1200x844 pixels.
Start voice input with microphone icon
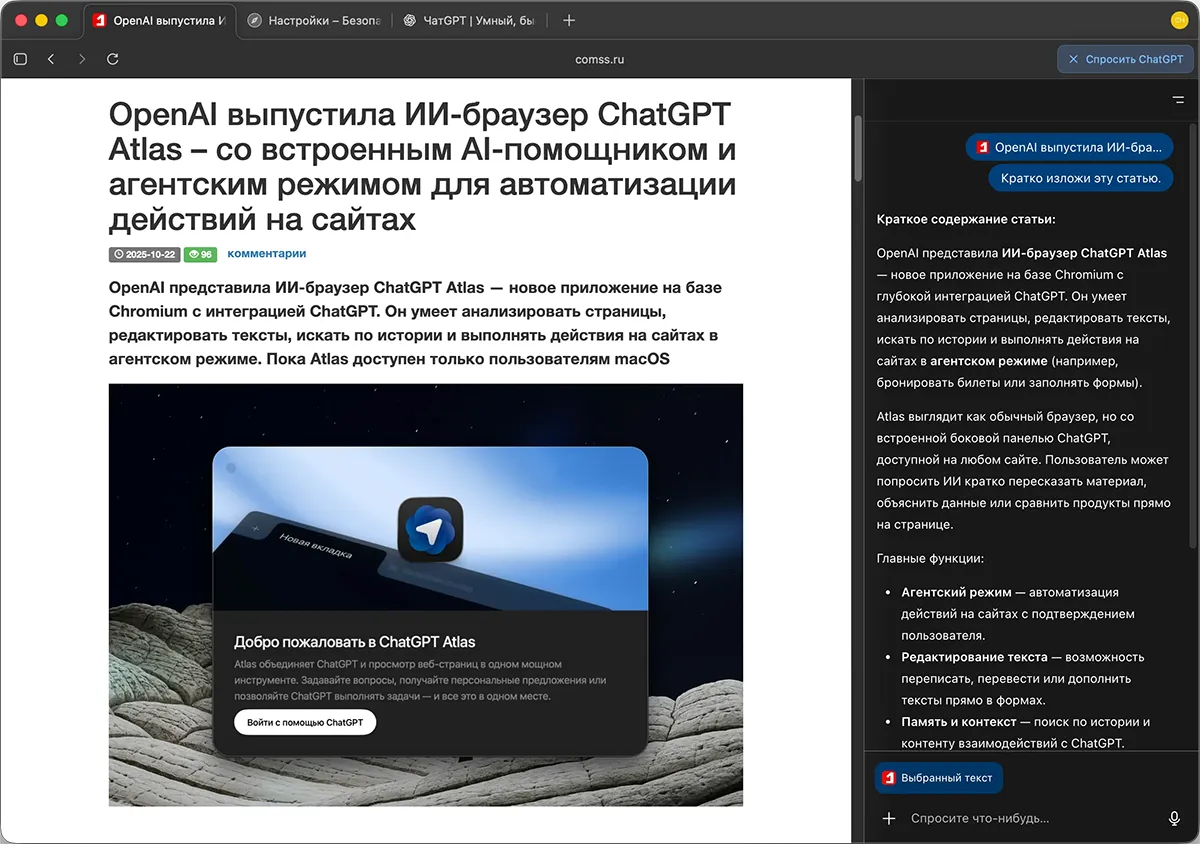1174,818
